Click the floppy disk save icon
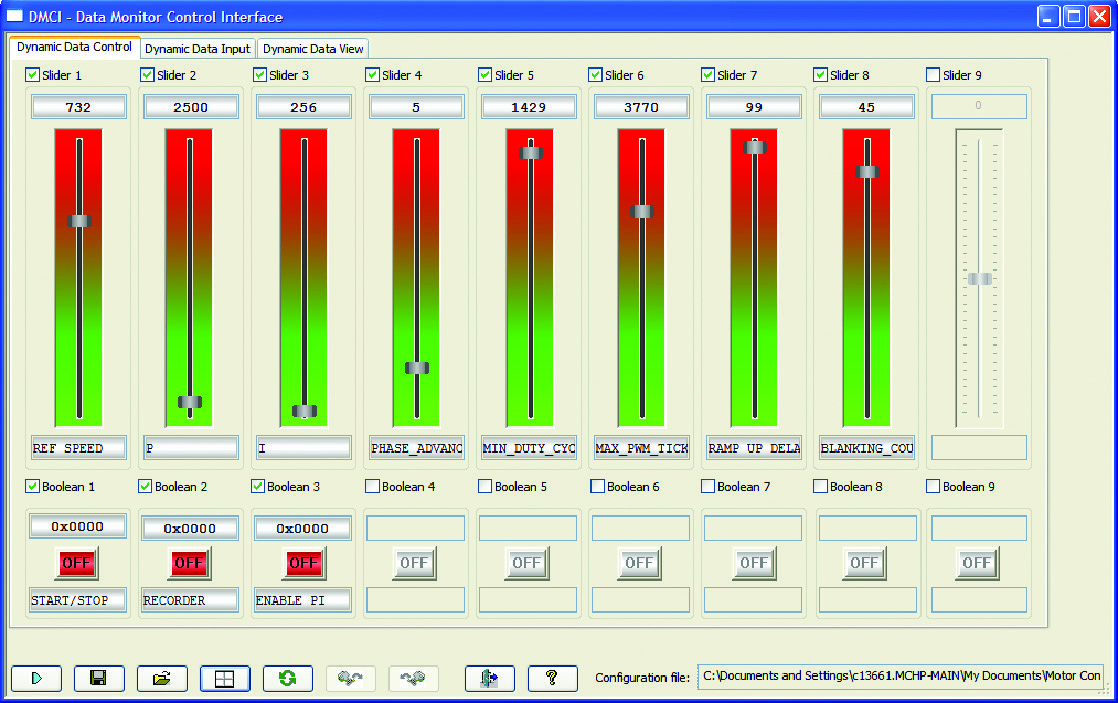This screenshot has width=1118, height=703. click(99, 678)
